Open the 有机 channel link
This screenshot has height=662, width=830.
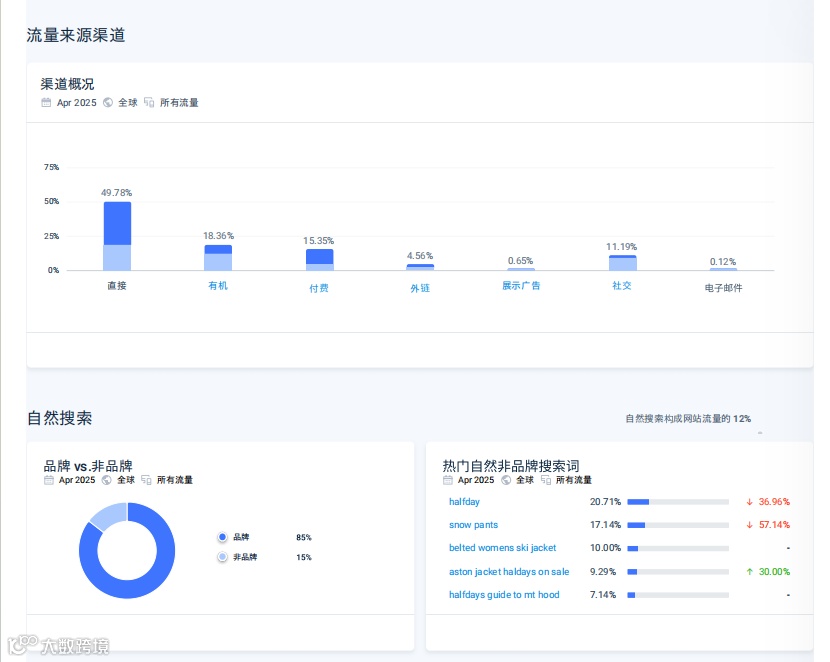pos(218,286)
